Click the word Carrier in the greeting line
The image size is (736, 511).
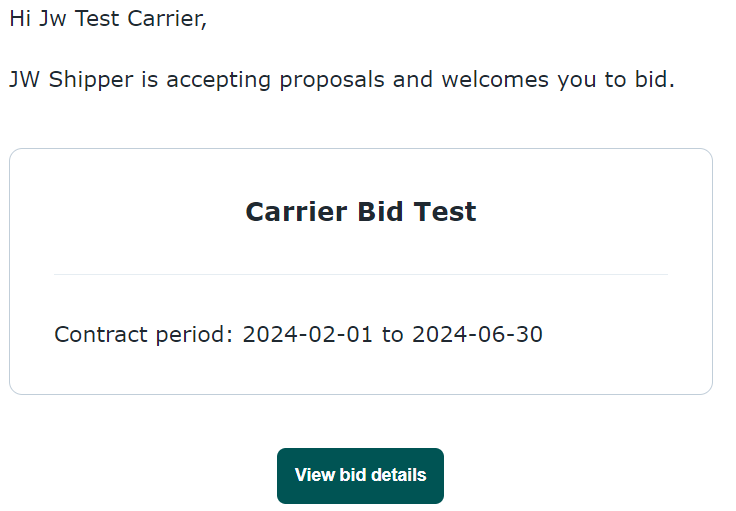tap(167, 19)
